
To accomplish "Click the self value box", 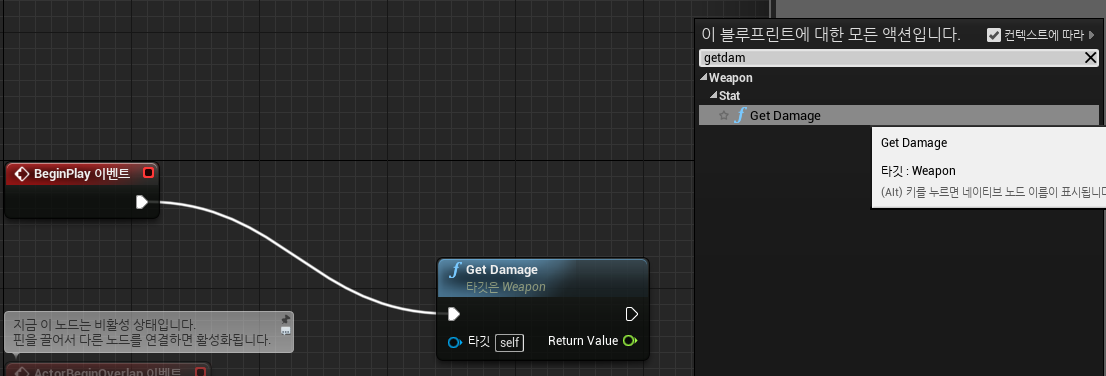I will coord(509,343).
